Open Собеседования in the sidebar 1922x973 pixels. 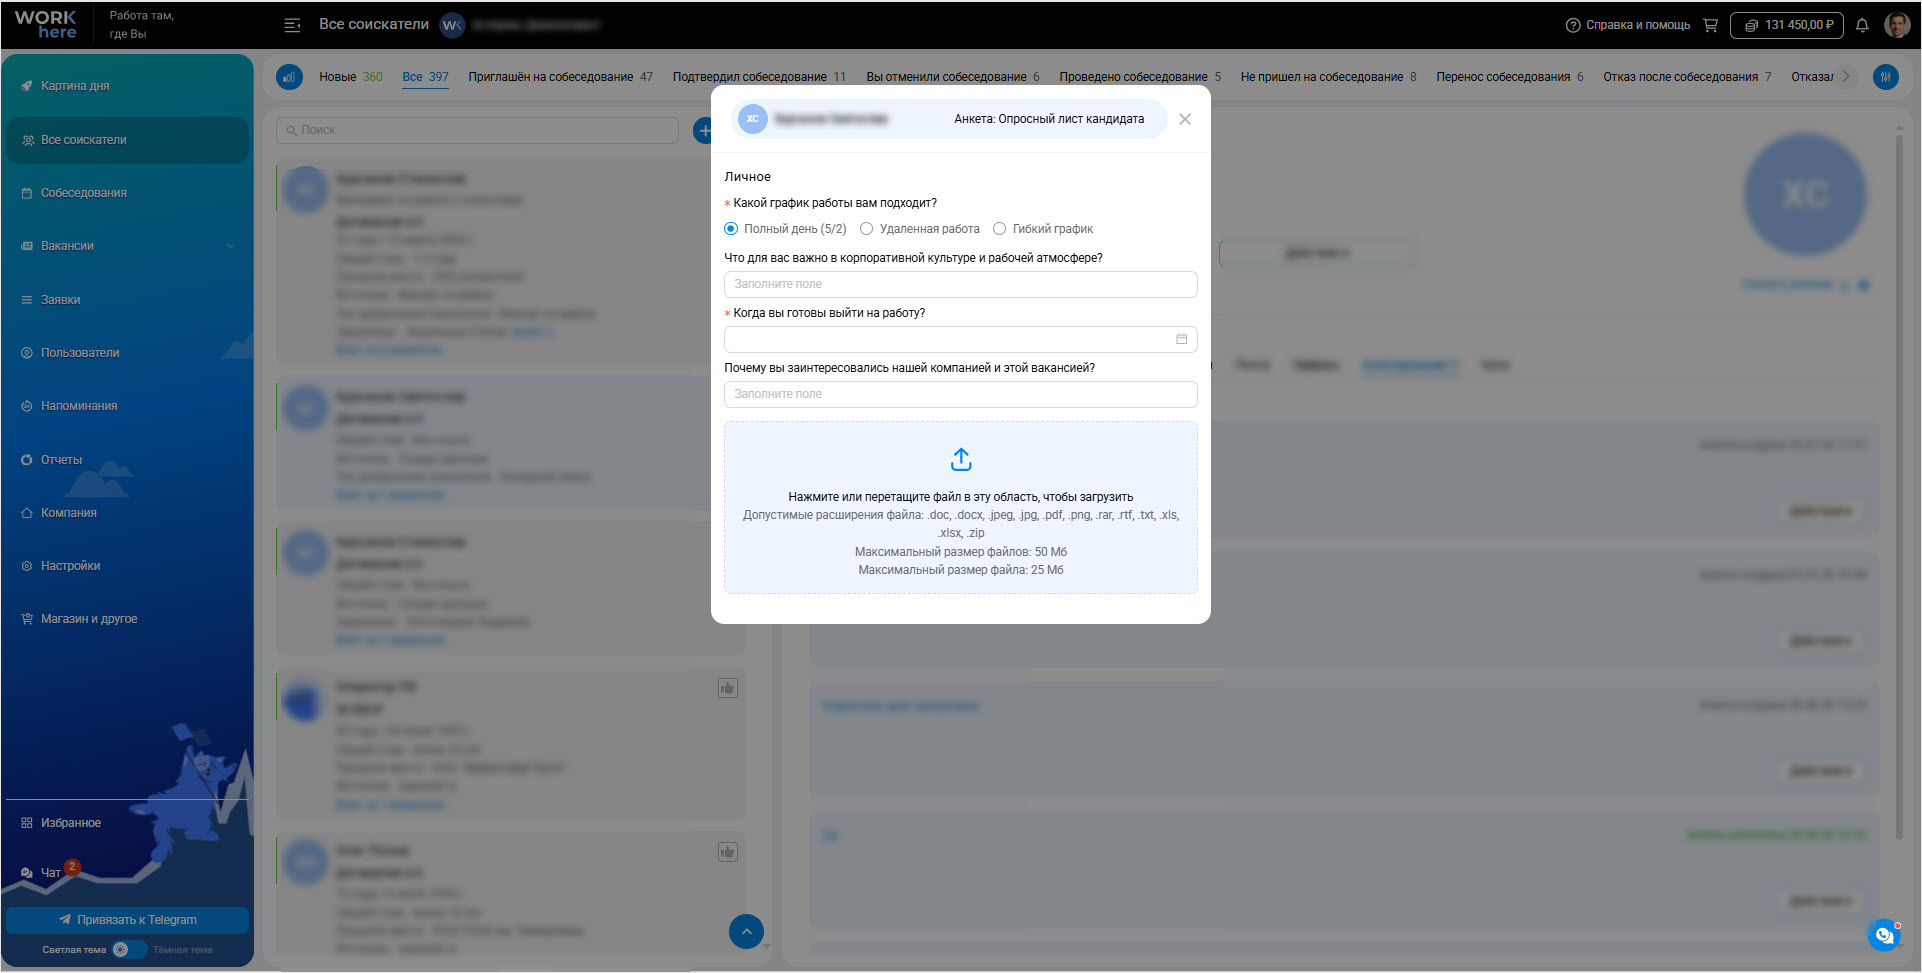[x=127, y=193]
